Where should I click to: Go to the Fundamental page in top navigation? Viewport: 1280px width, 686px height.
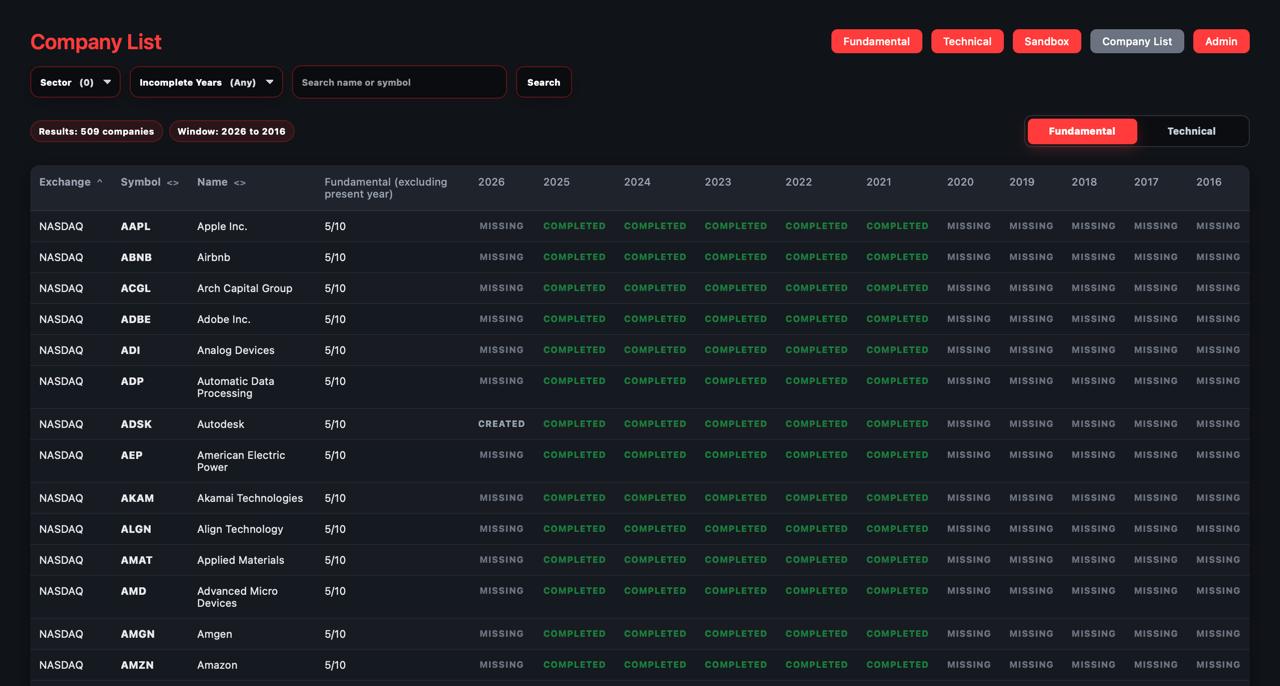(x=876, y=41)
